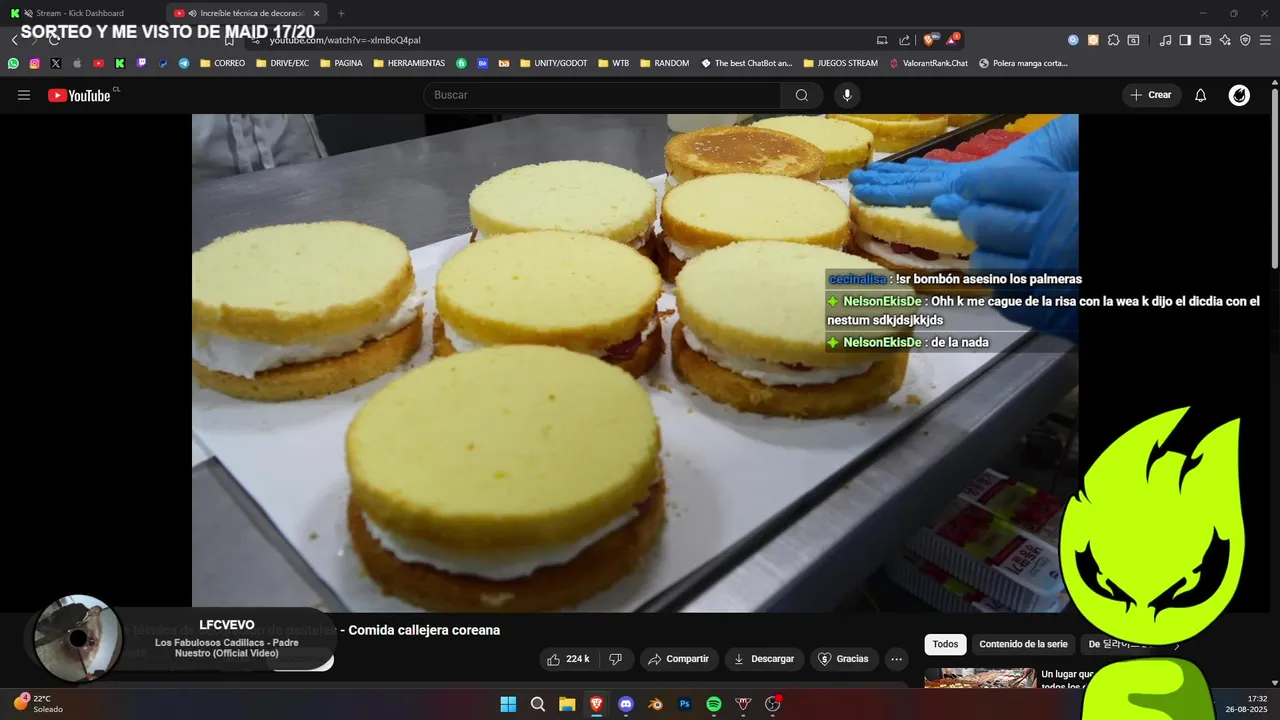Open ValorantRank.Chat bookmark
Viewport: 1280px width, 720px height.
click(928, 63)
